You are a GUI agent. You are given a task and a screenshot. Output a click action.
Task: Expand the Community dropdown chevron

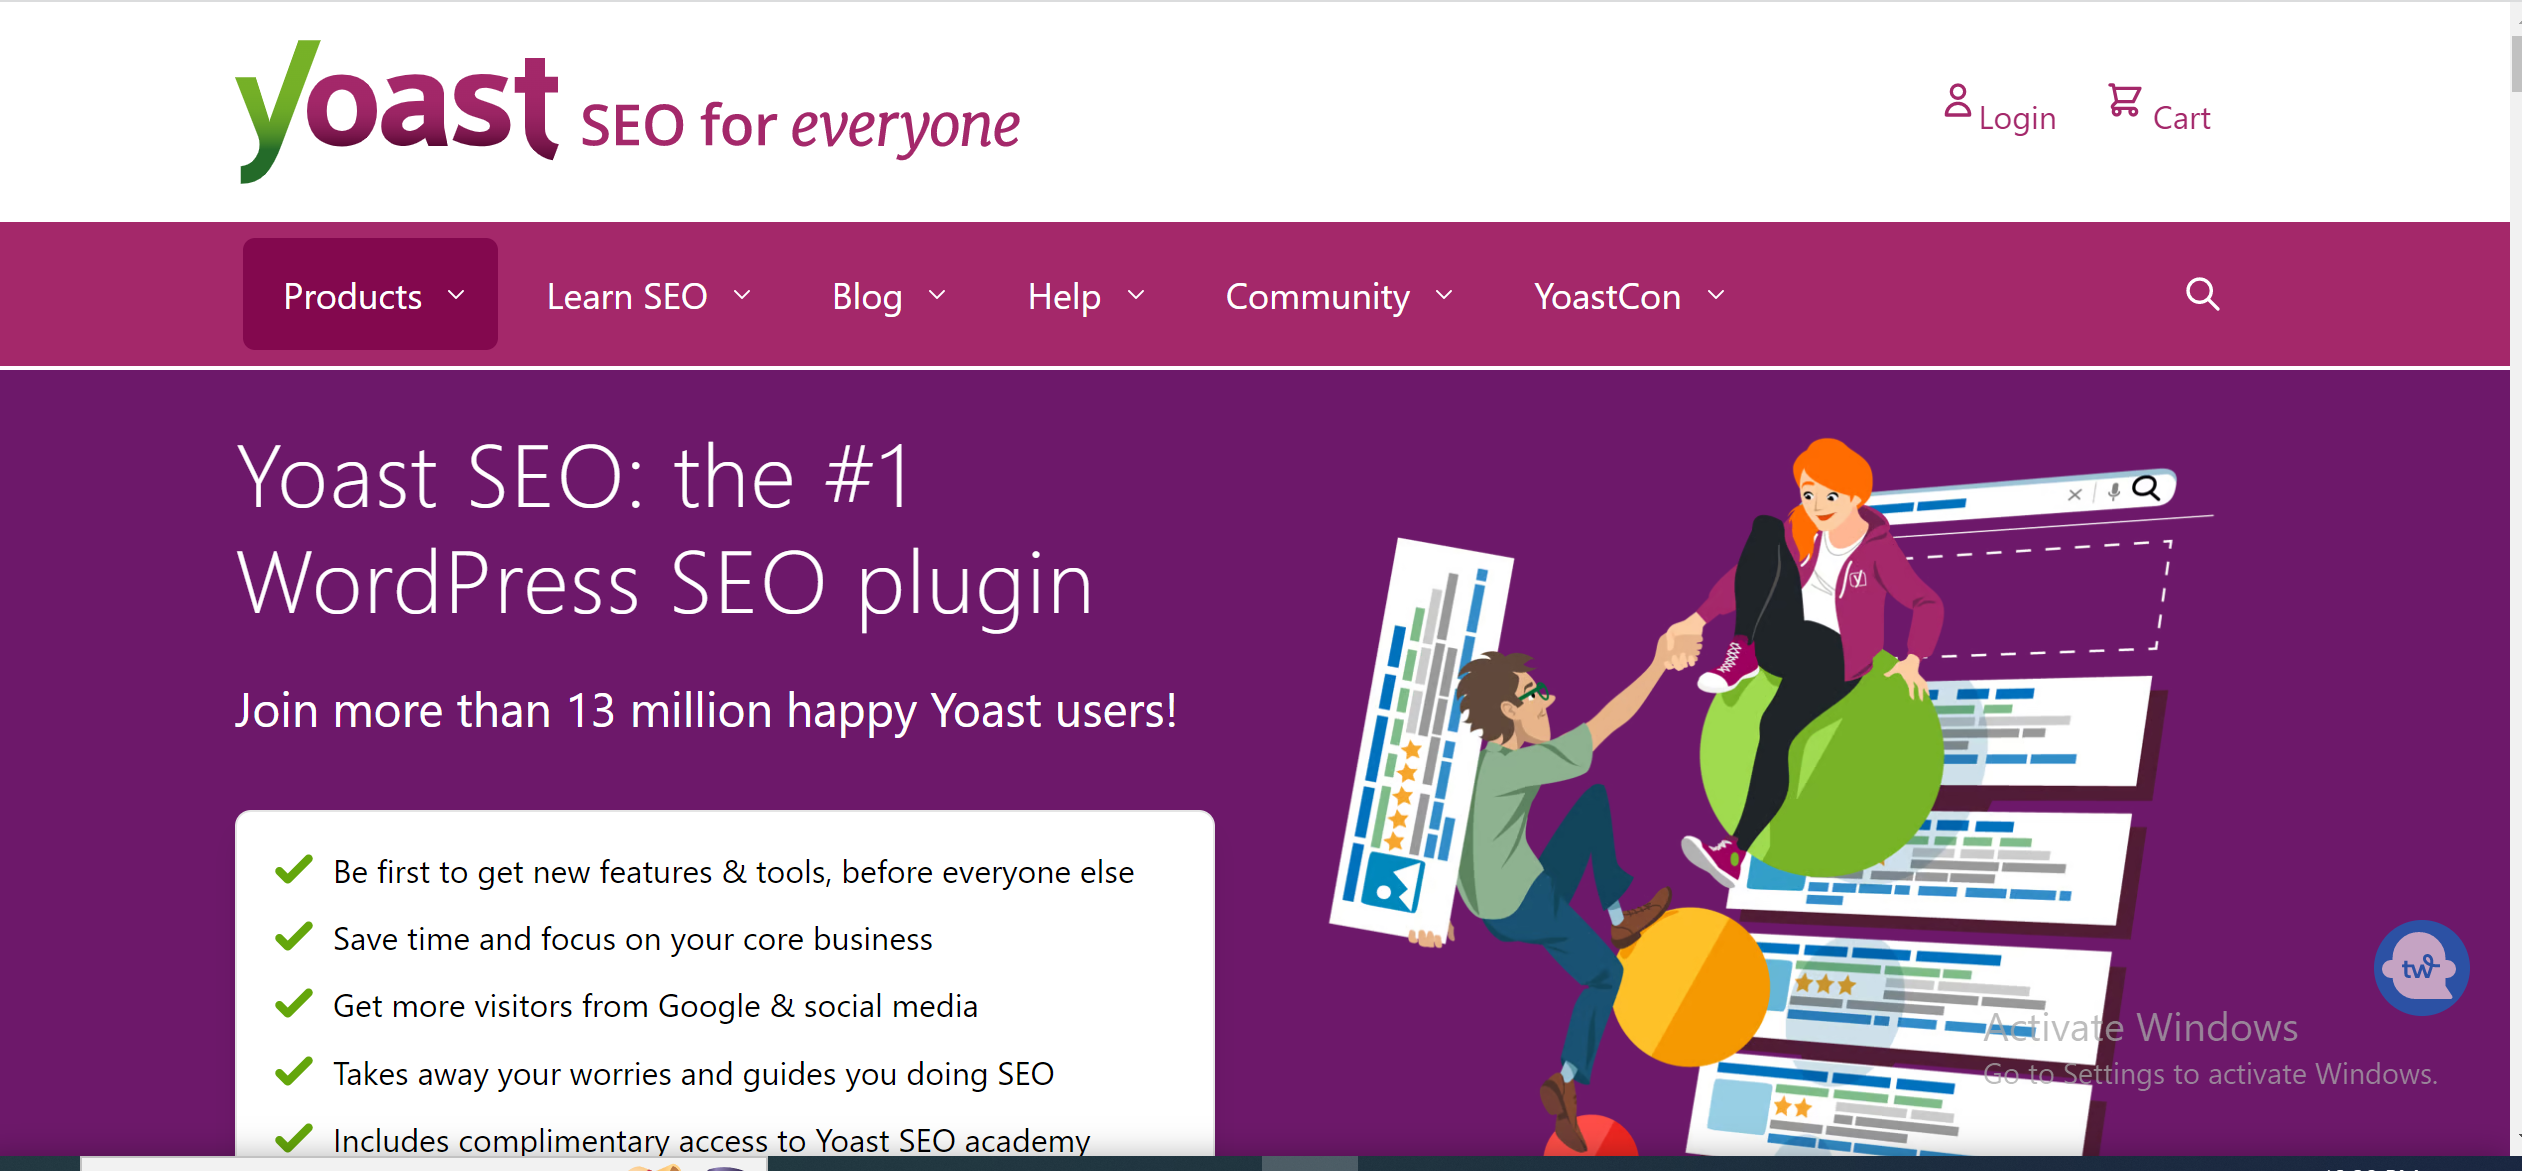coord(1444,295)
